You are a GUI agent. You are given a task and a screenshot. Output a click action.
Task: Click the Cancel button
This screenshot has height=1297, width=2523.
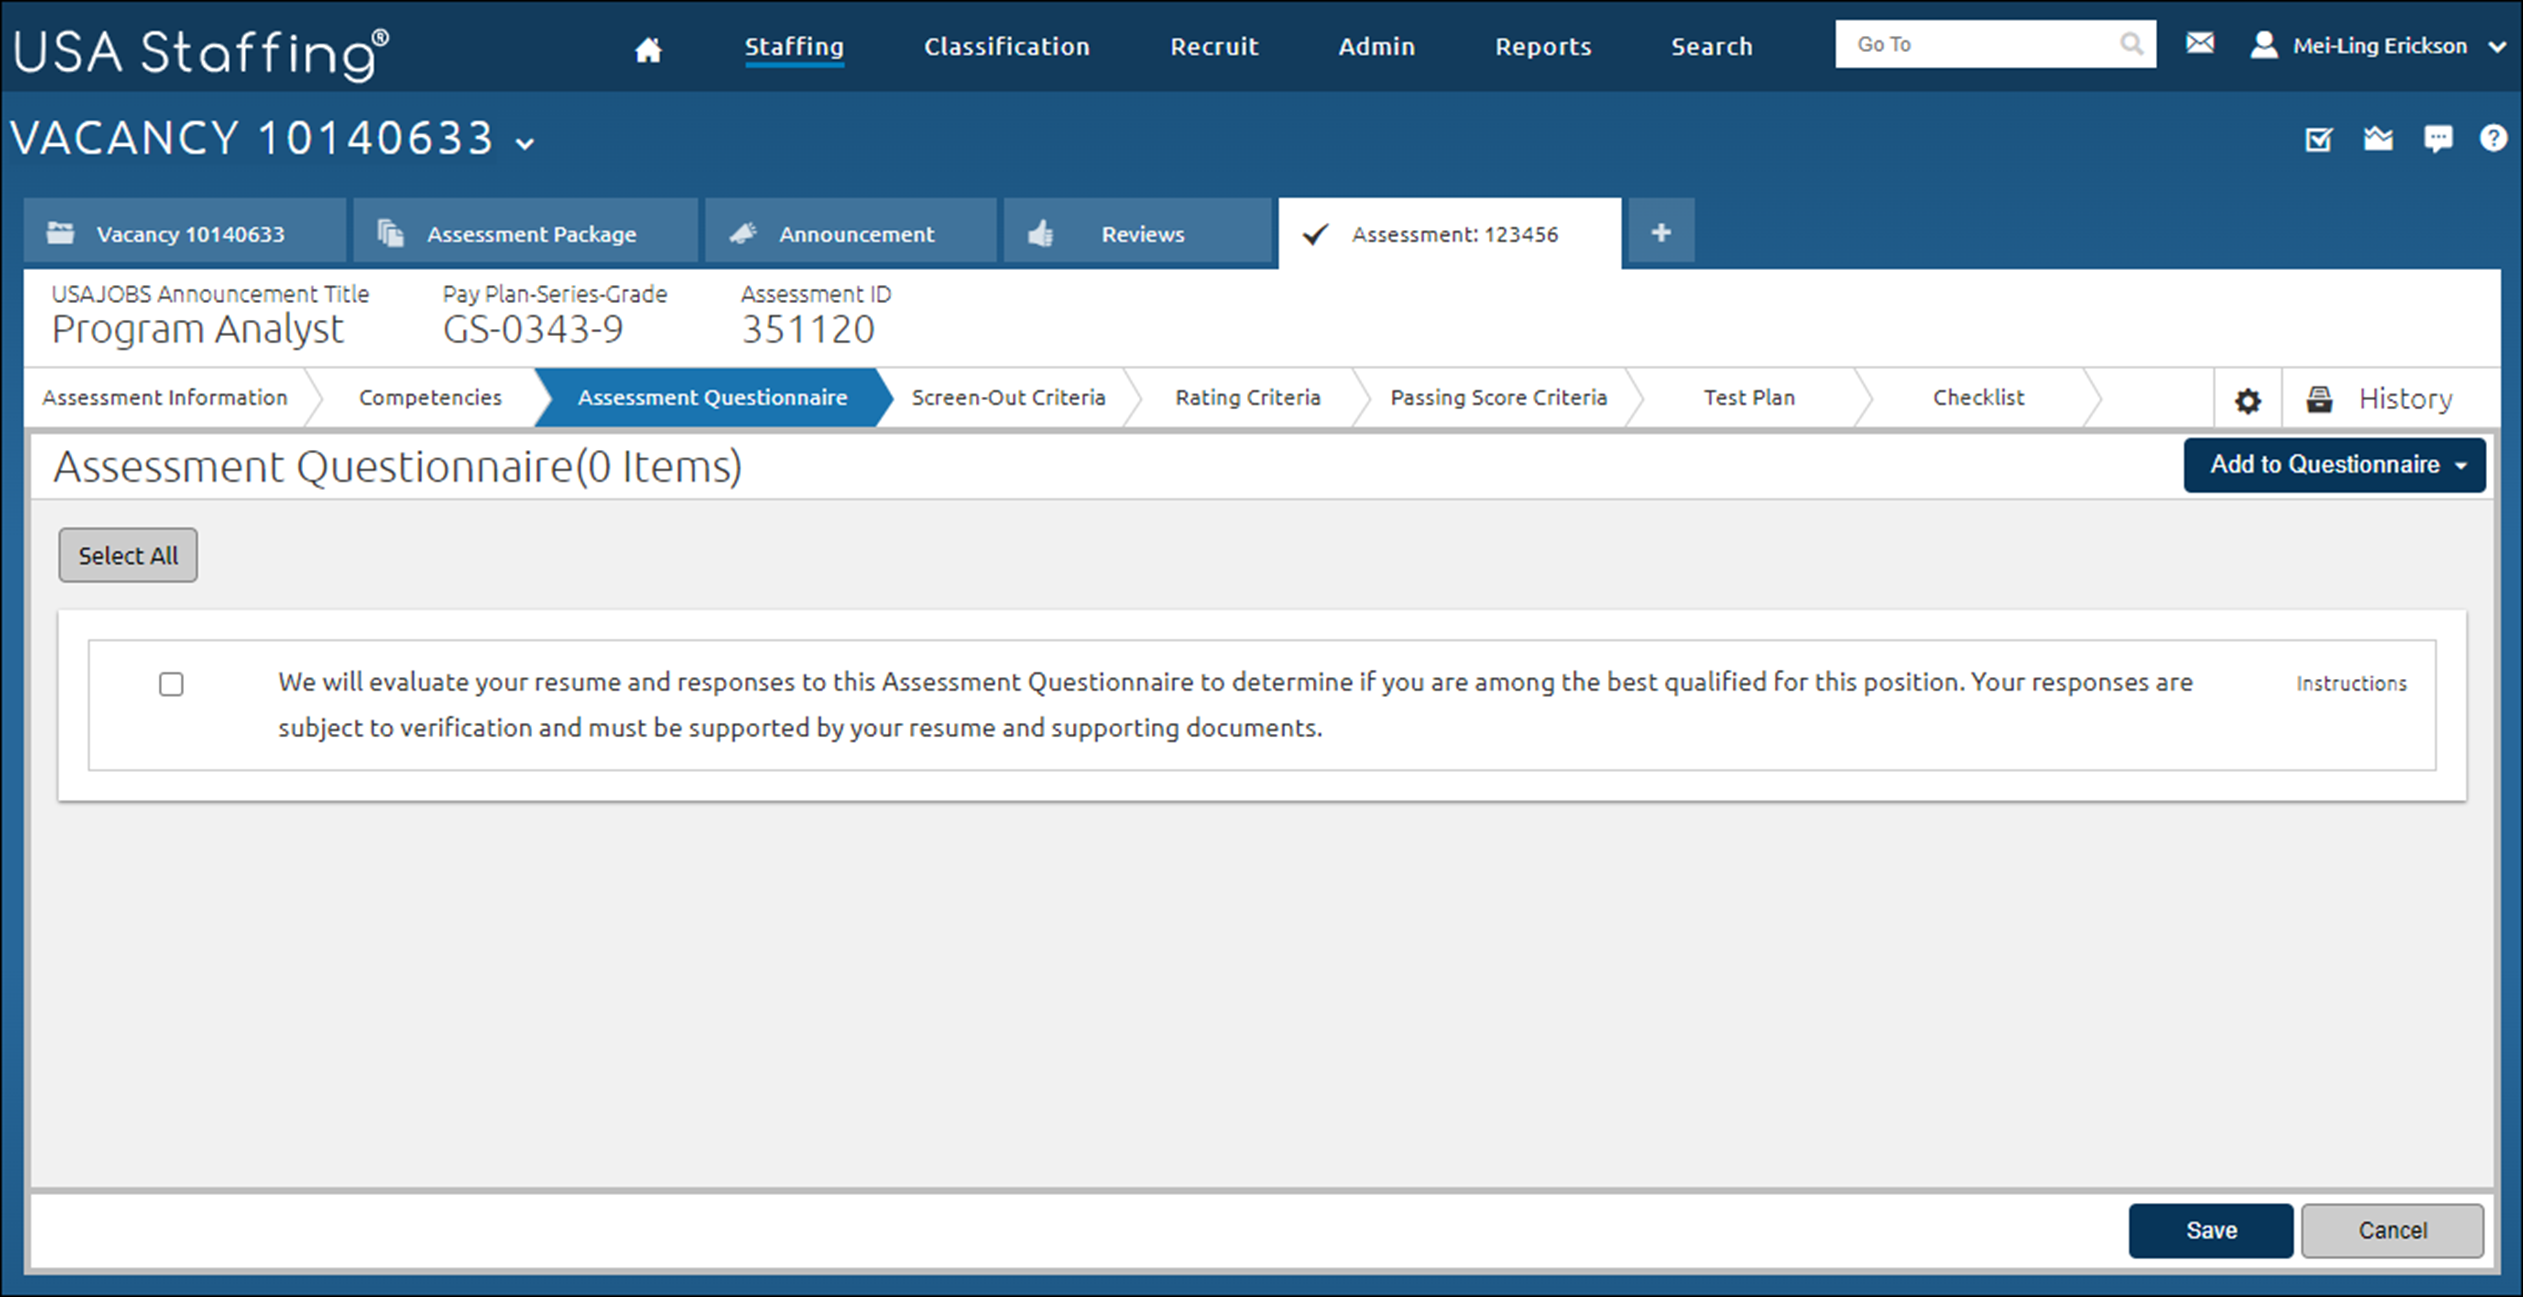(x=2392, y=1230)
